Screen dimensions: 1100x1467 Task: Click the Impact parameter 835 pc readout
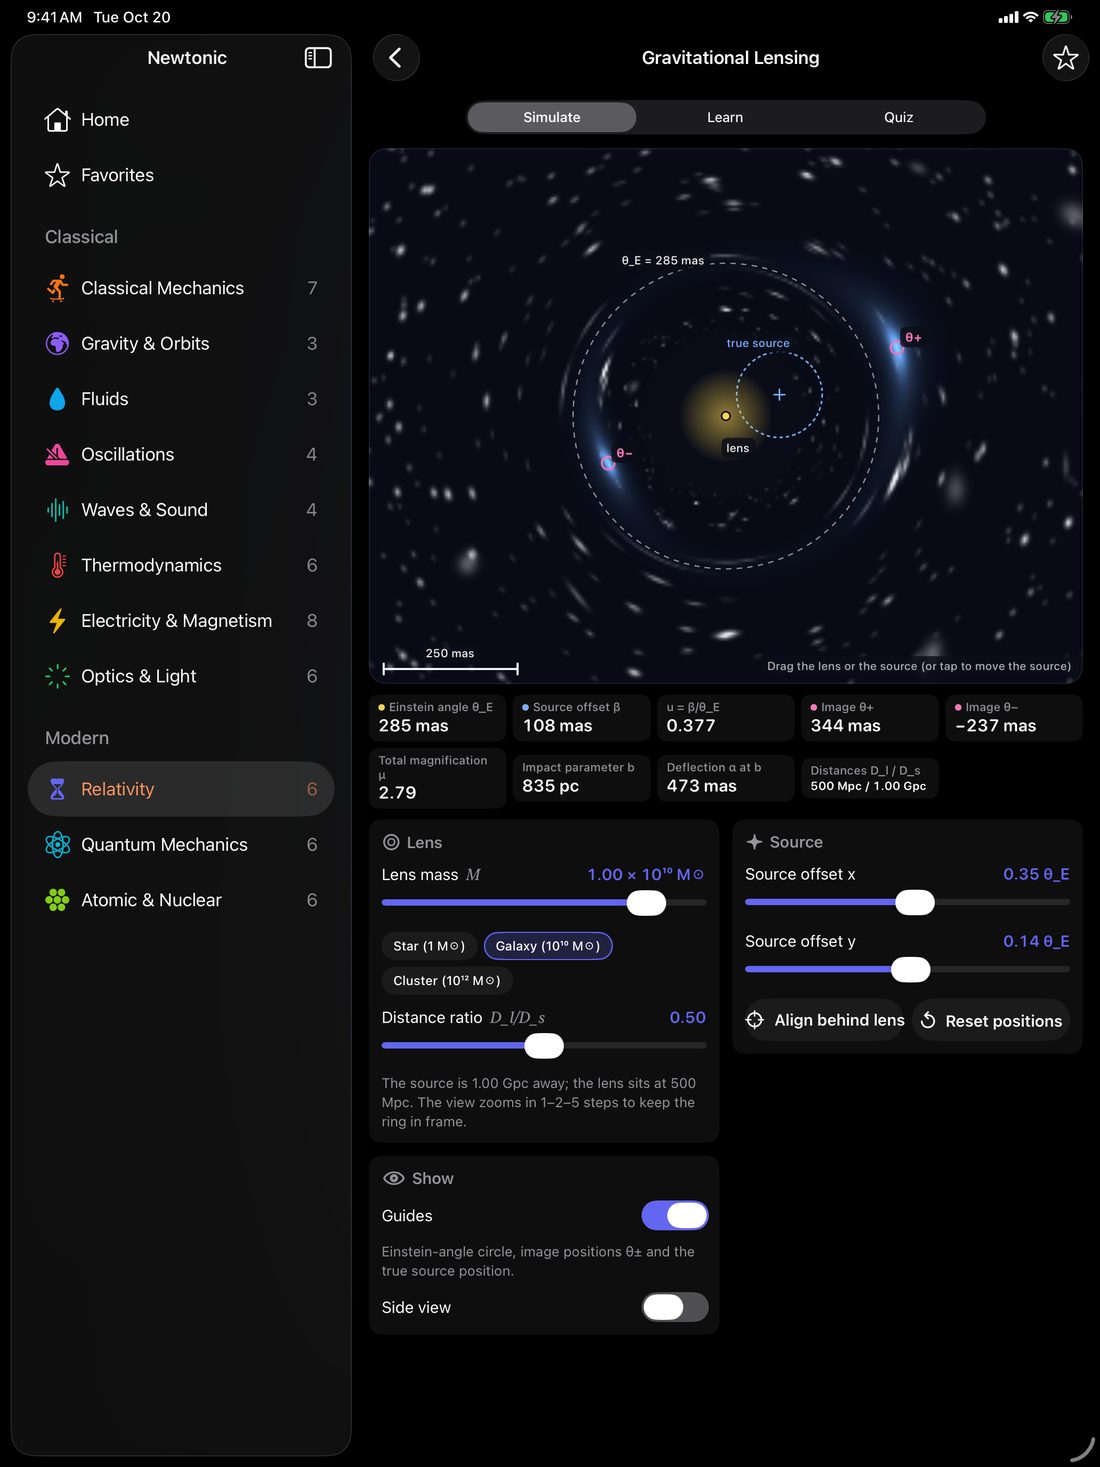581,778
